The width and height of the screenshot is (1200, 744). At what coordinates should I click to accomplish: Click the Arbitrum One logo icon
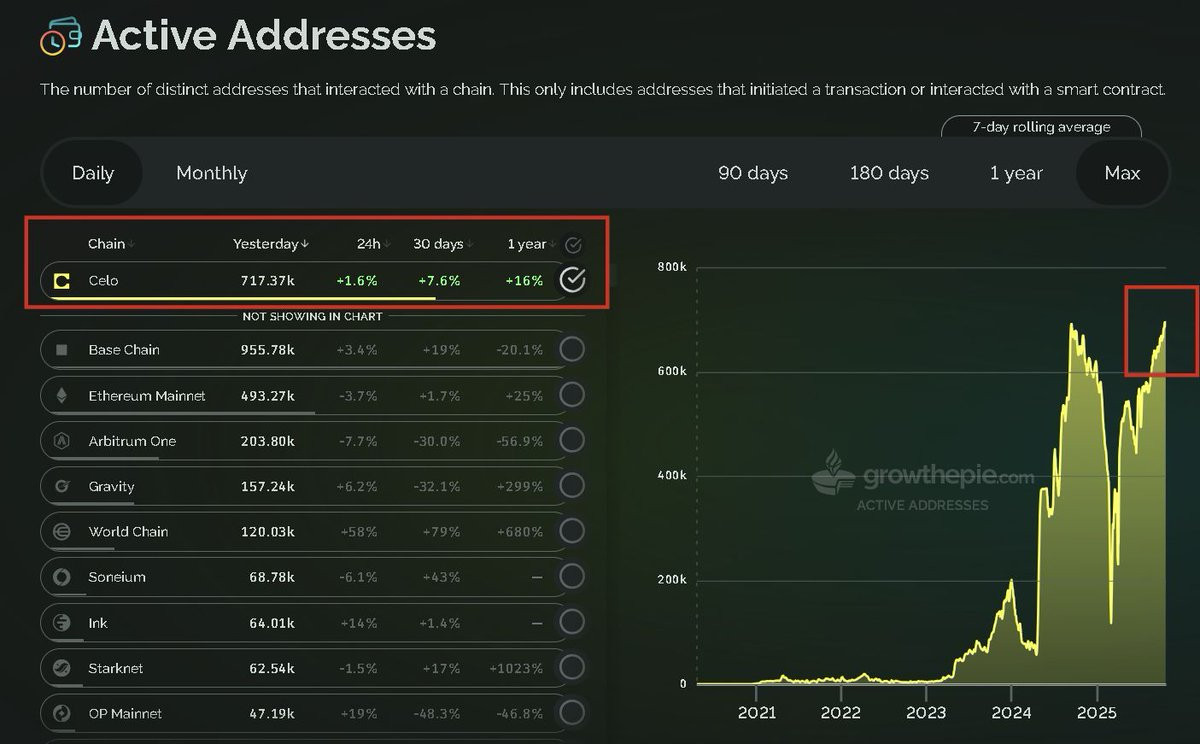[x=62, y=441]
